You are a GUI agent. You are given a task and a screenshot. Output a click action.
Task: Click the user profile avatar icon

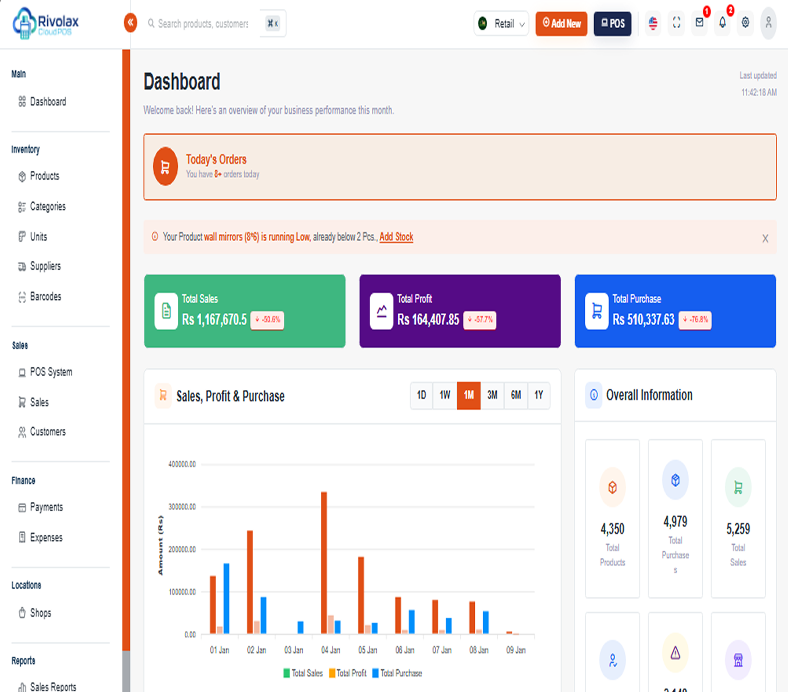click(x=768, y=23)
